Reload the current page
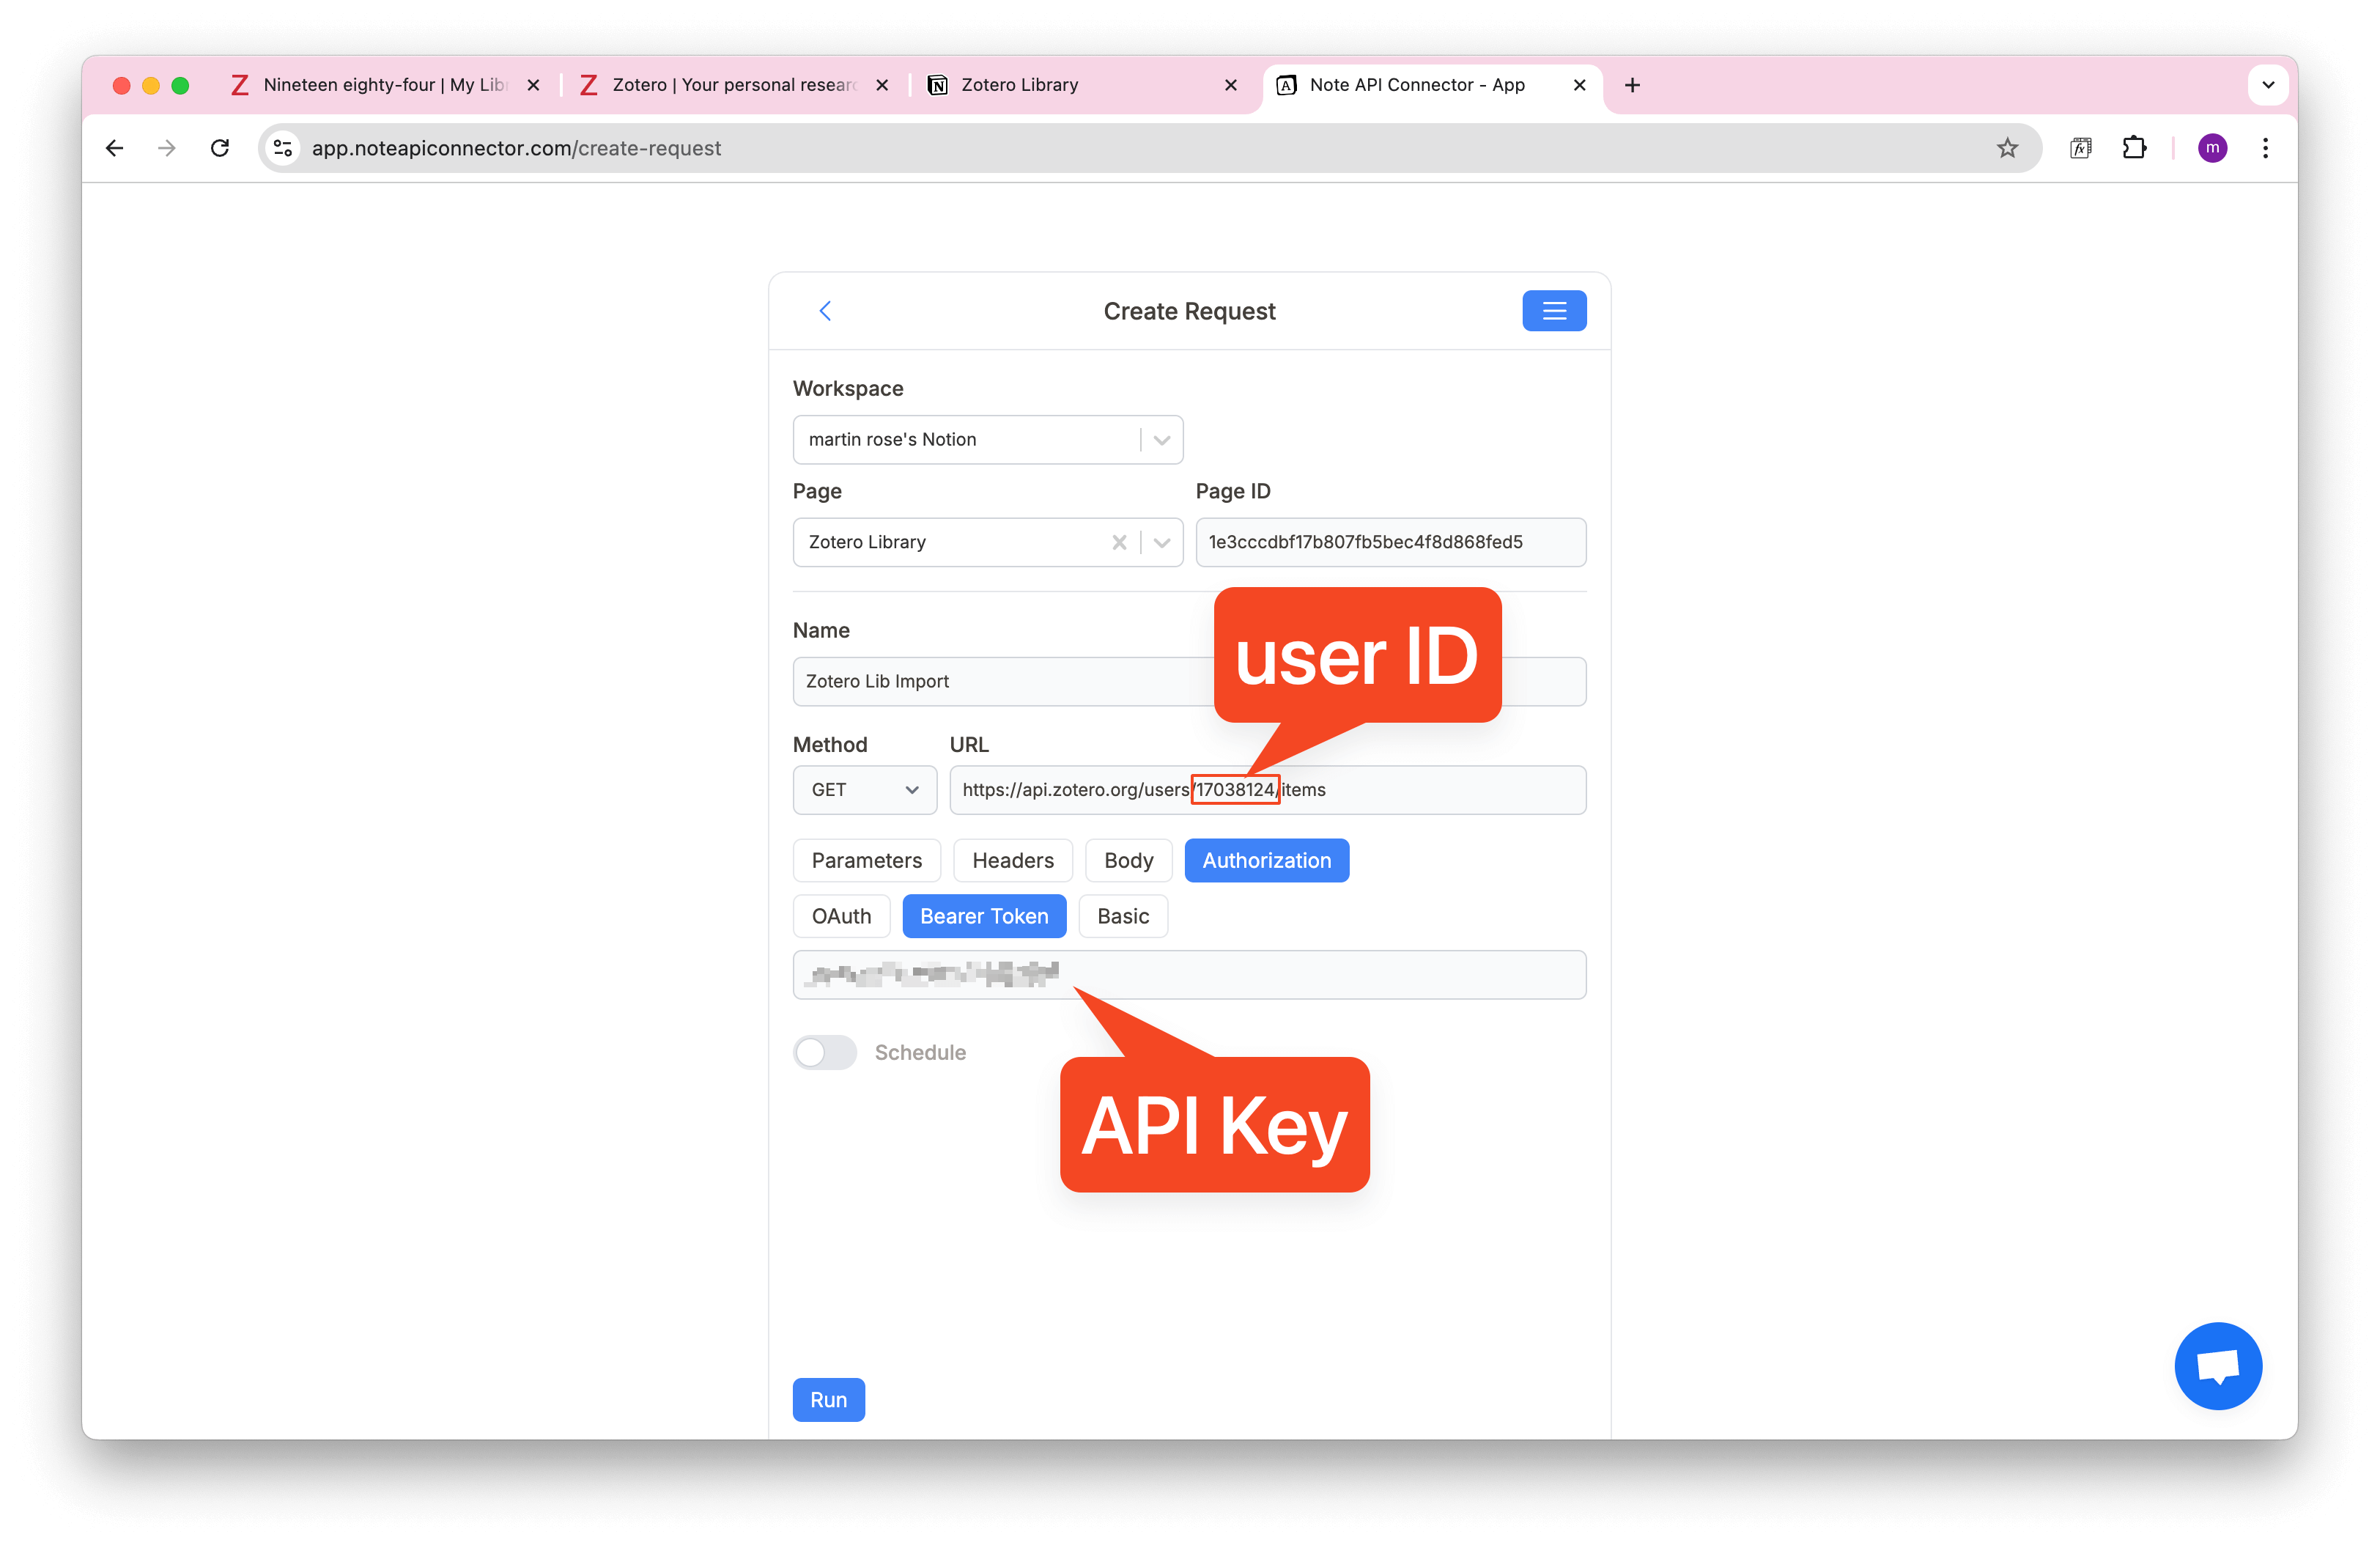Screen dimensions: 2380x1548 point(220,148)
